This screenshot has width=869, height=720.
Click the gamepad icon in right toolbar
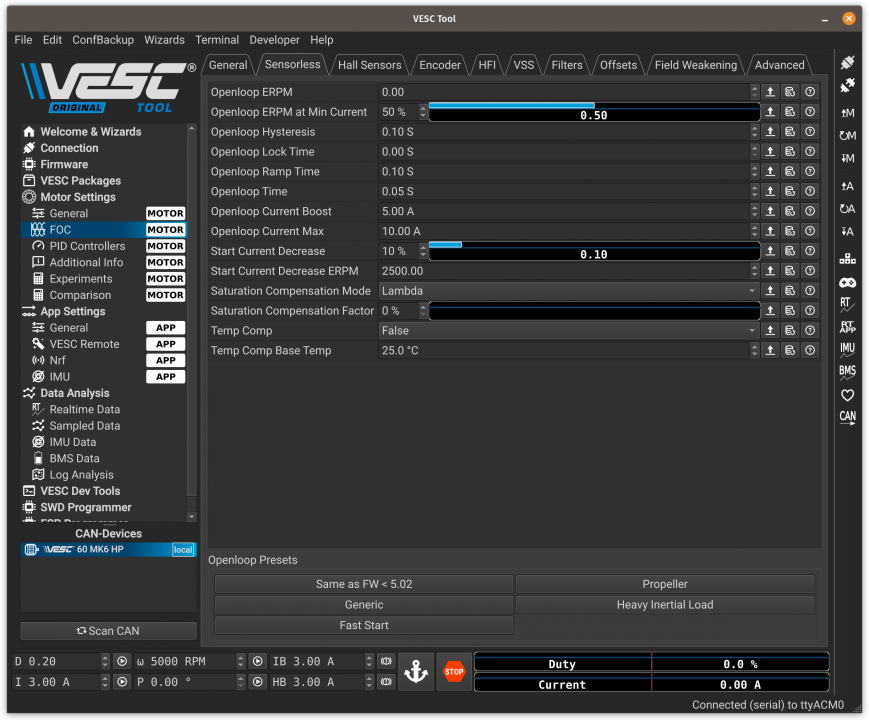tap(847, 283)
